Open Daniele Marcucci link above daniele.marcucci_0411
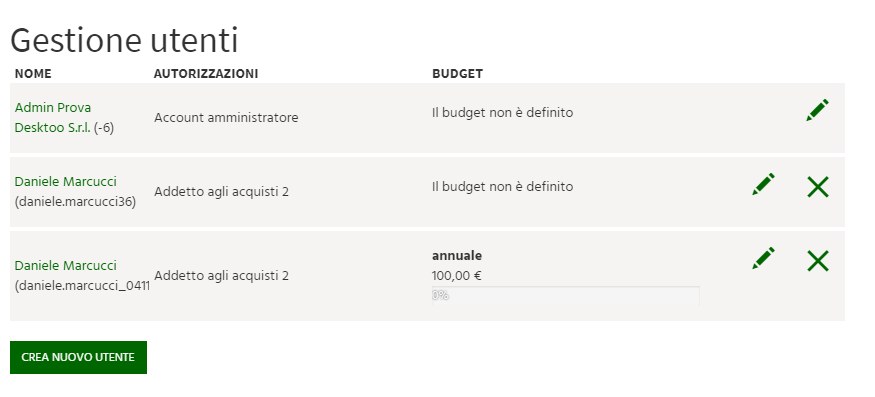The width and height of the screenshot is (875, 397). [x=65, y=265]
